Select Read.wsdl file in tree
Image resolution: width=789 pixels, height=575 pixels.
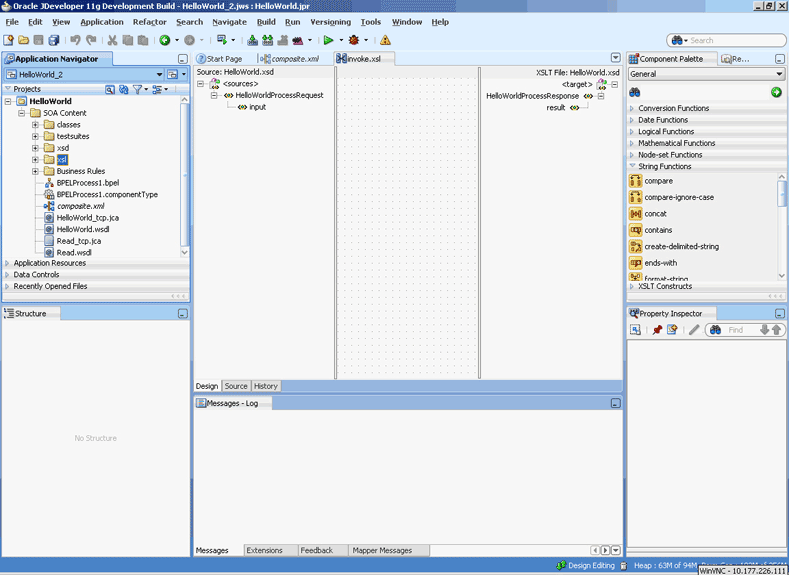click(68, 253)
